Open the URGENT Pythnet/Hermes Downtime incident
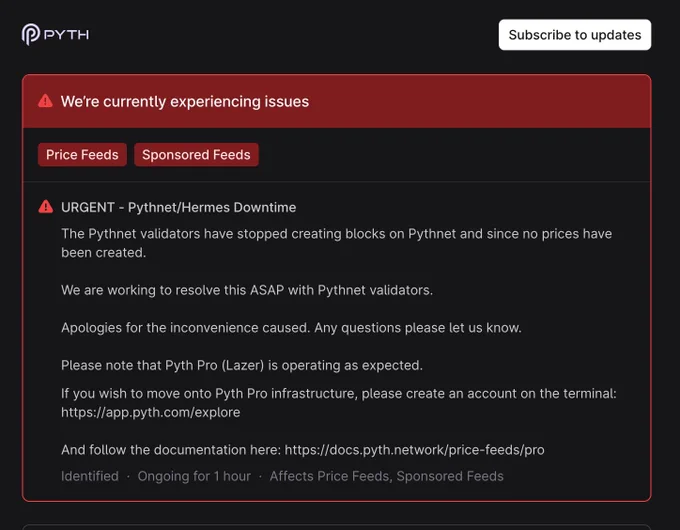 click(179, 207)
